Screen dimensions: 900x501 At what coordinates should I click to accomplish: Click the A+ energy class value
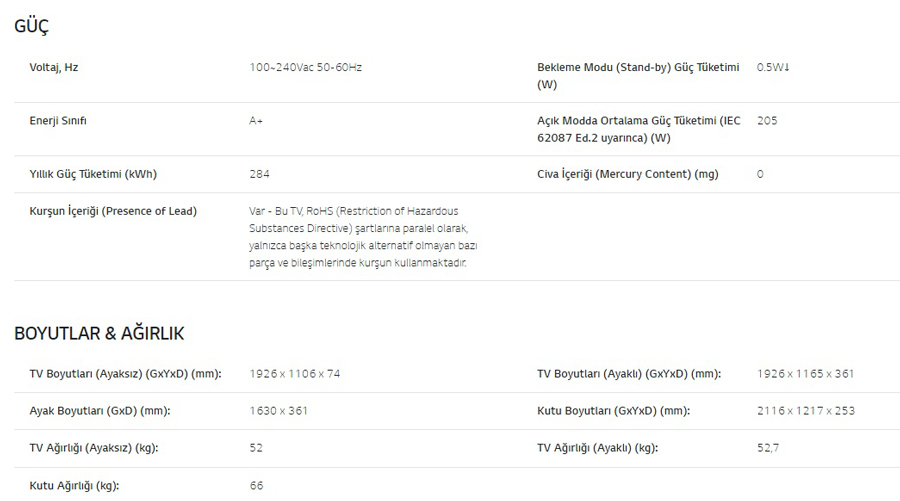click(x=256, y=121)
